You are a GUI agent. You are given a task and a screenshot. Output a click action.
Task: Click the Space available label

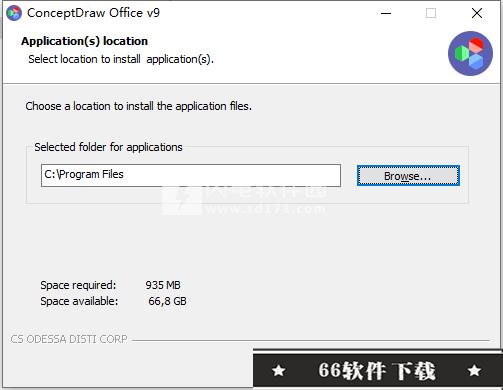(79, 301)
